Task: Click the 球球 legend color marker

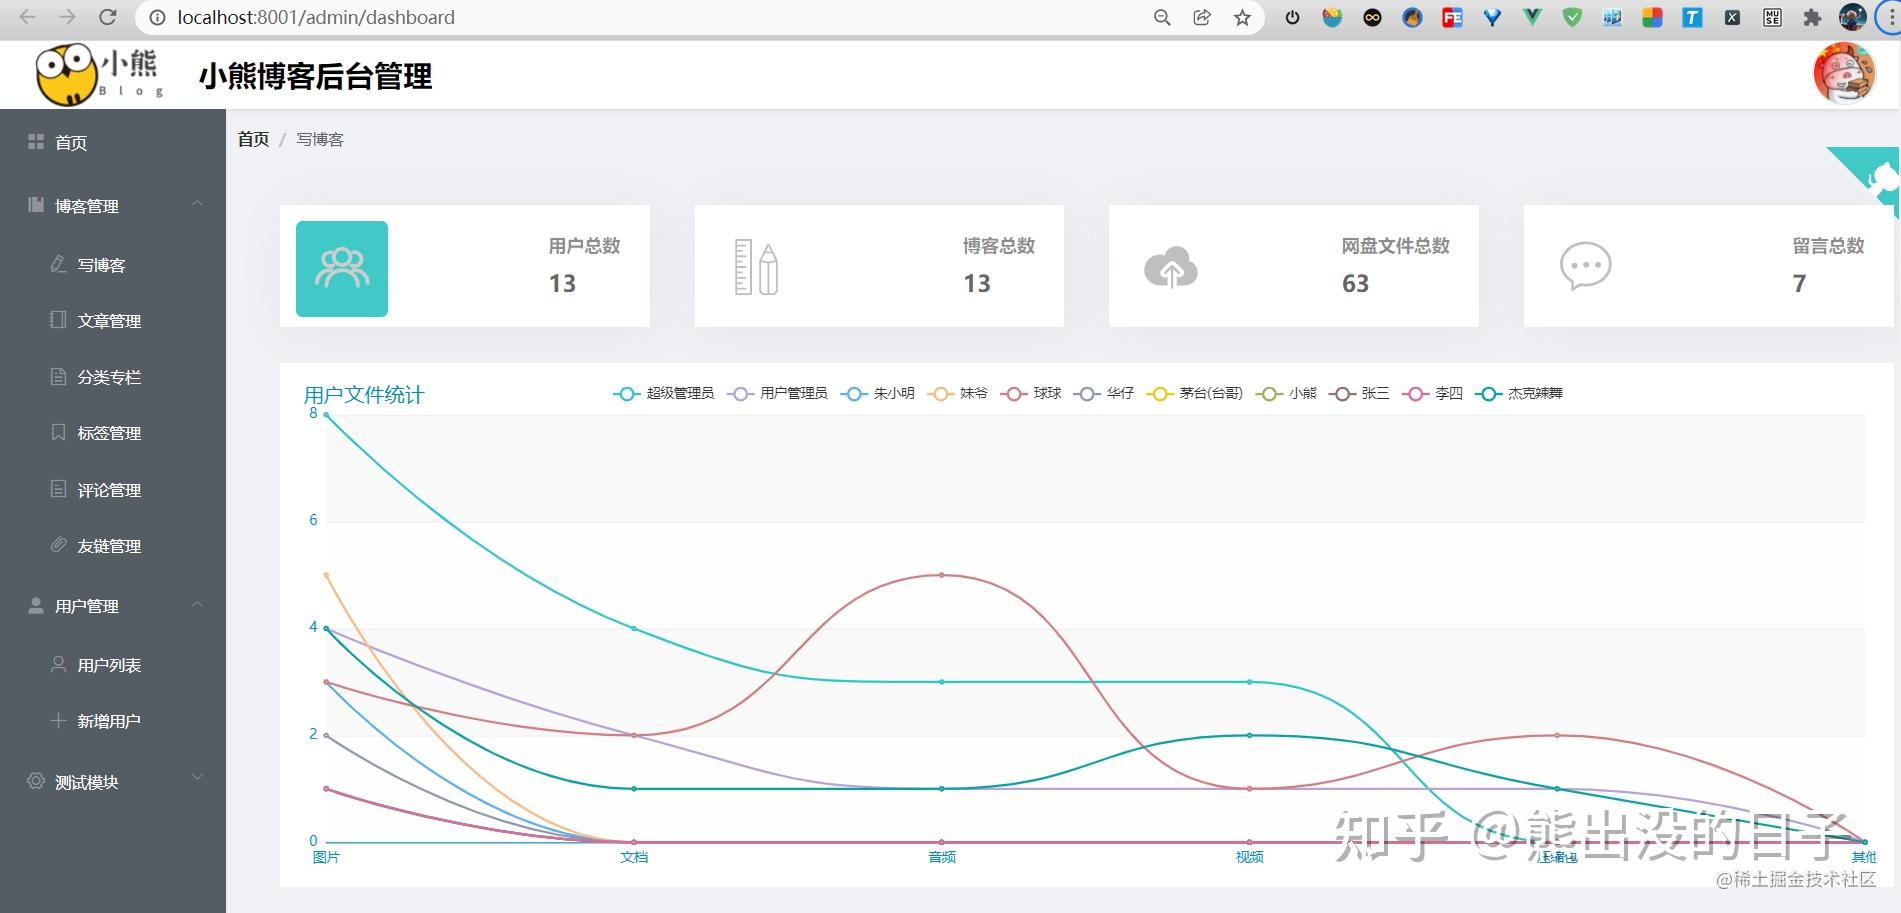Action: tap(1013, 394)
